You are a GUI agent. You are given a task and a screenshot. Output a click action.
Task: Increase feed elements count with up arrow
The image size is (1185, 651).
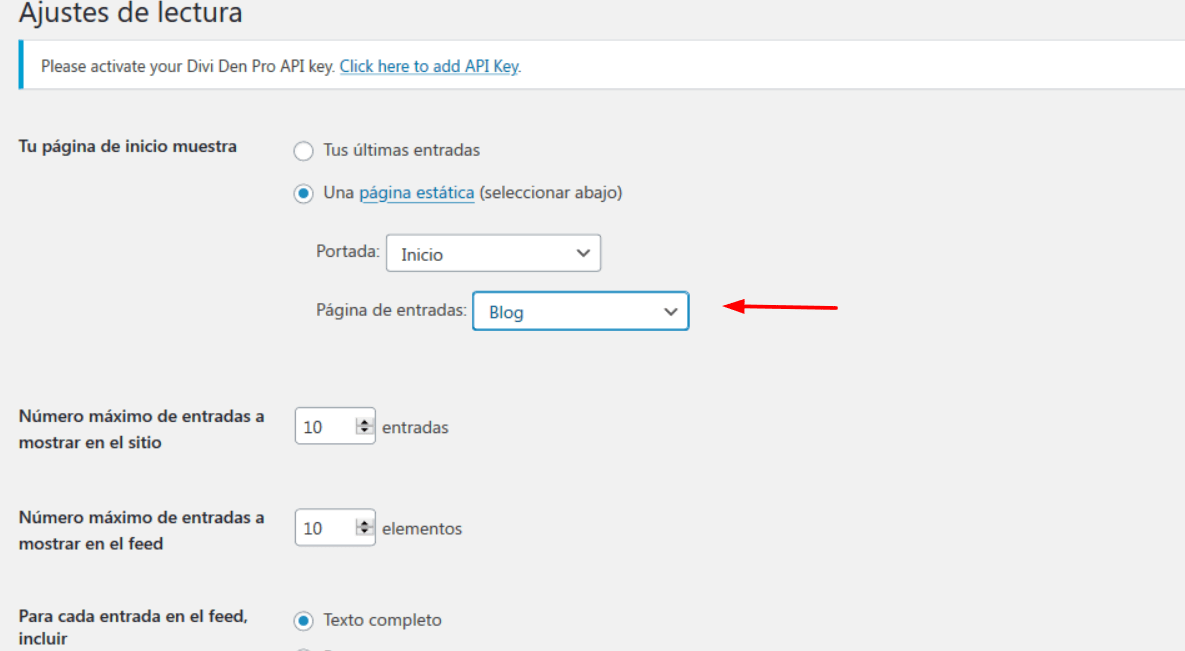tap(364, 523)
